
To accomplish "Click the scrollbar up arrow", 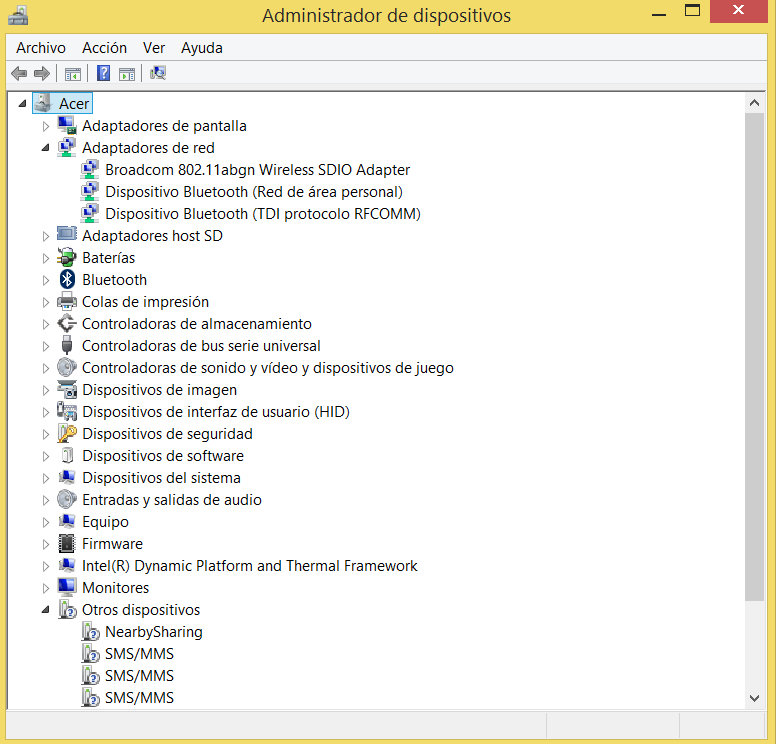I will [754, 103].
